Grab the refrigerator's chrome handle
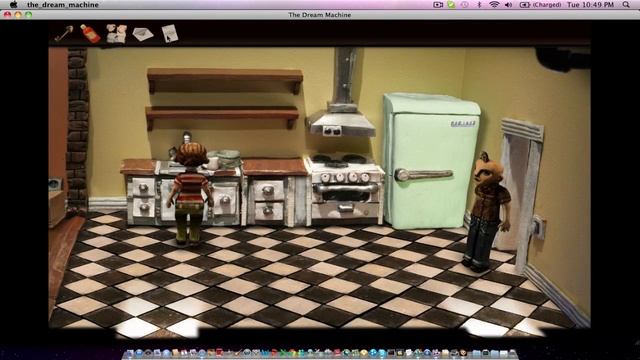 tap(424, 175)
